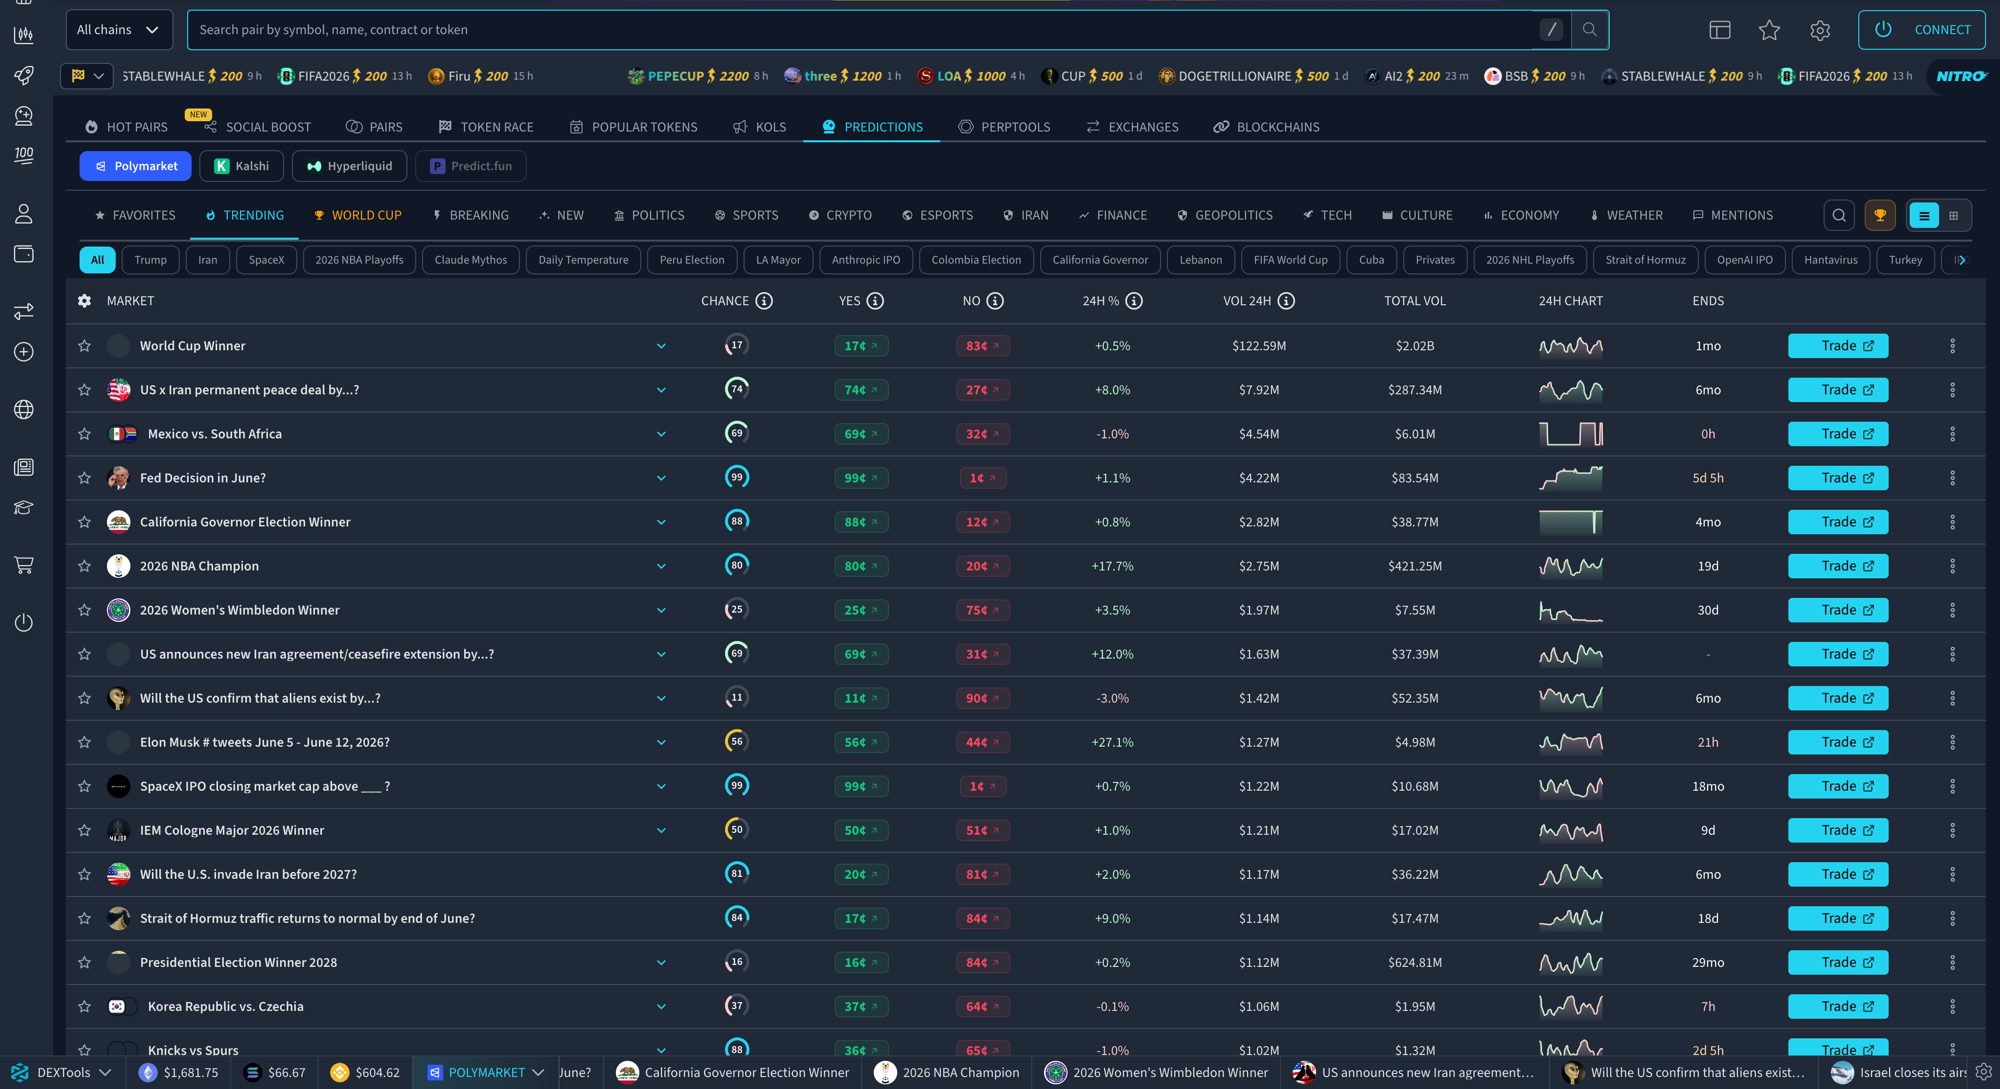Screen dimensions: 2000x1089
Task: Click the pair search input field
Action: click(x=860, y=30)
